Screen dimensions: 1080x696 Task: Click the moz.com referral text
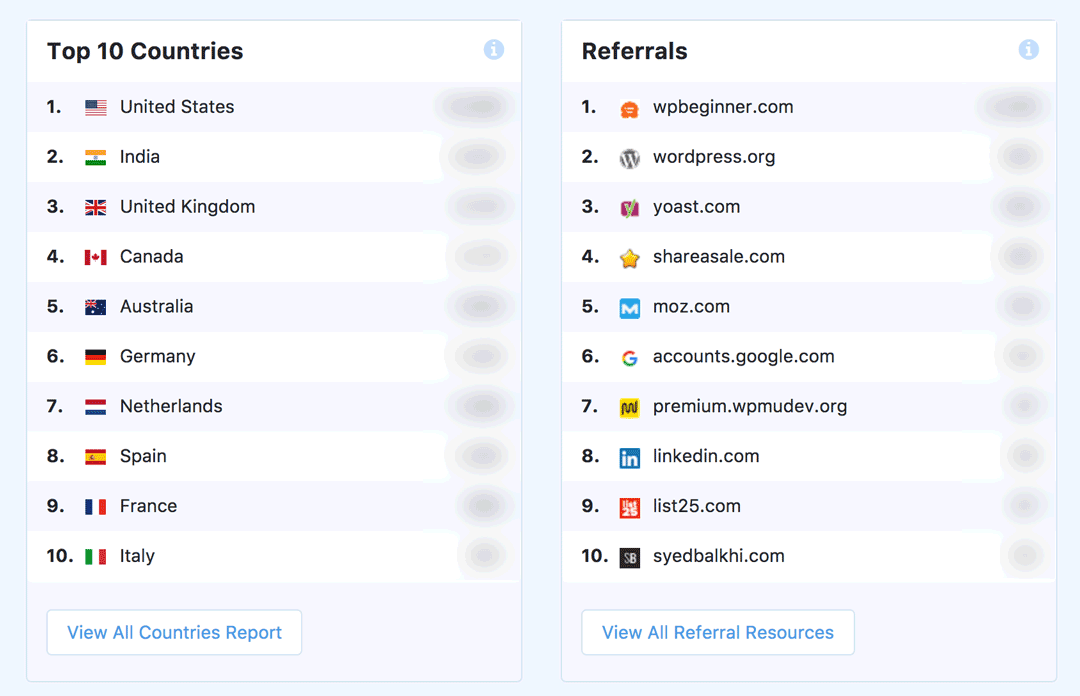[692, 306]
